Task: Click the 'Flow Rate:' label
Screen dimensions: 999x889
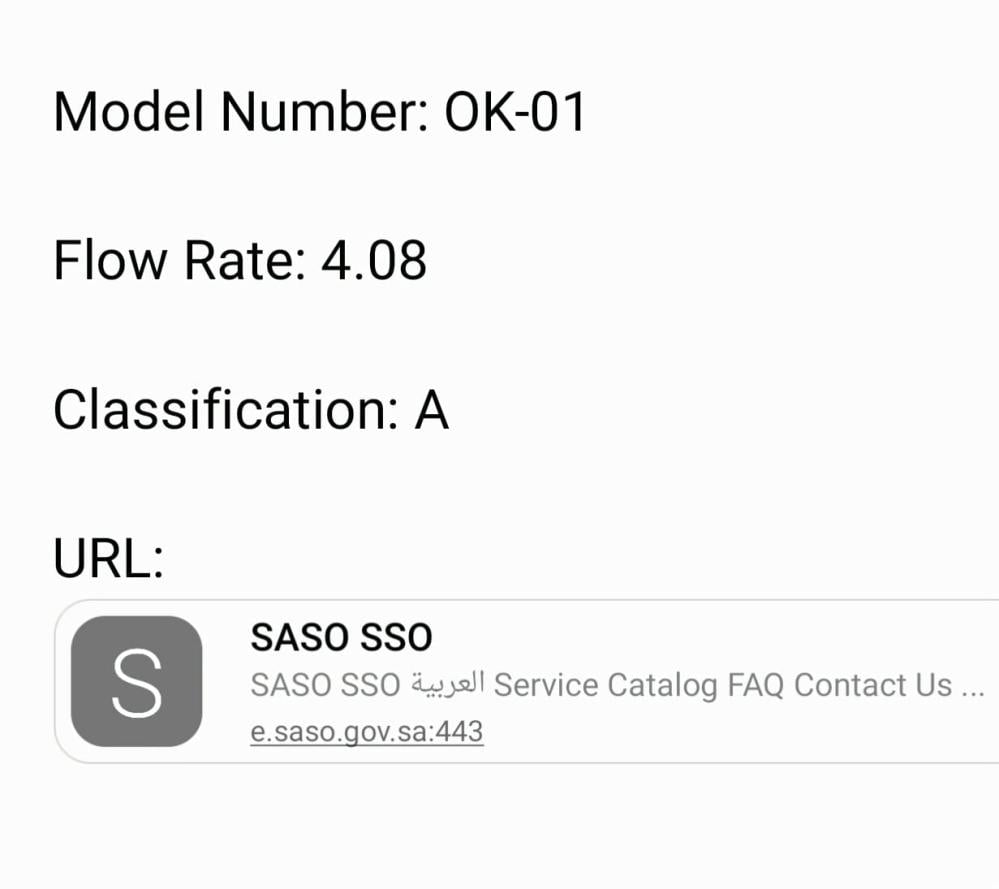Action: point(178,260)
